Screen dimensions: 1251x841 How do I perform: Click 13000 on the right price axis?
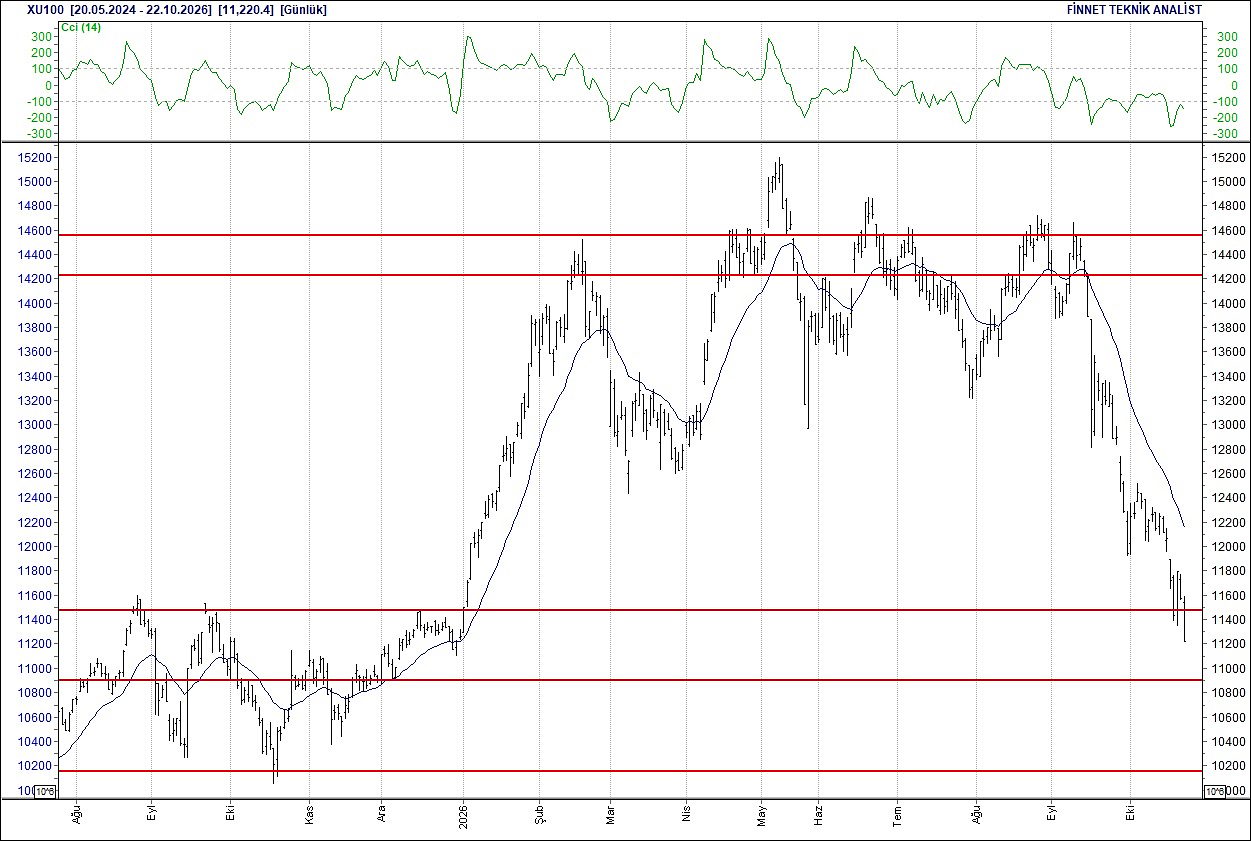point(1227,425)
